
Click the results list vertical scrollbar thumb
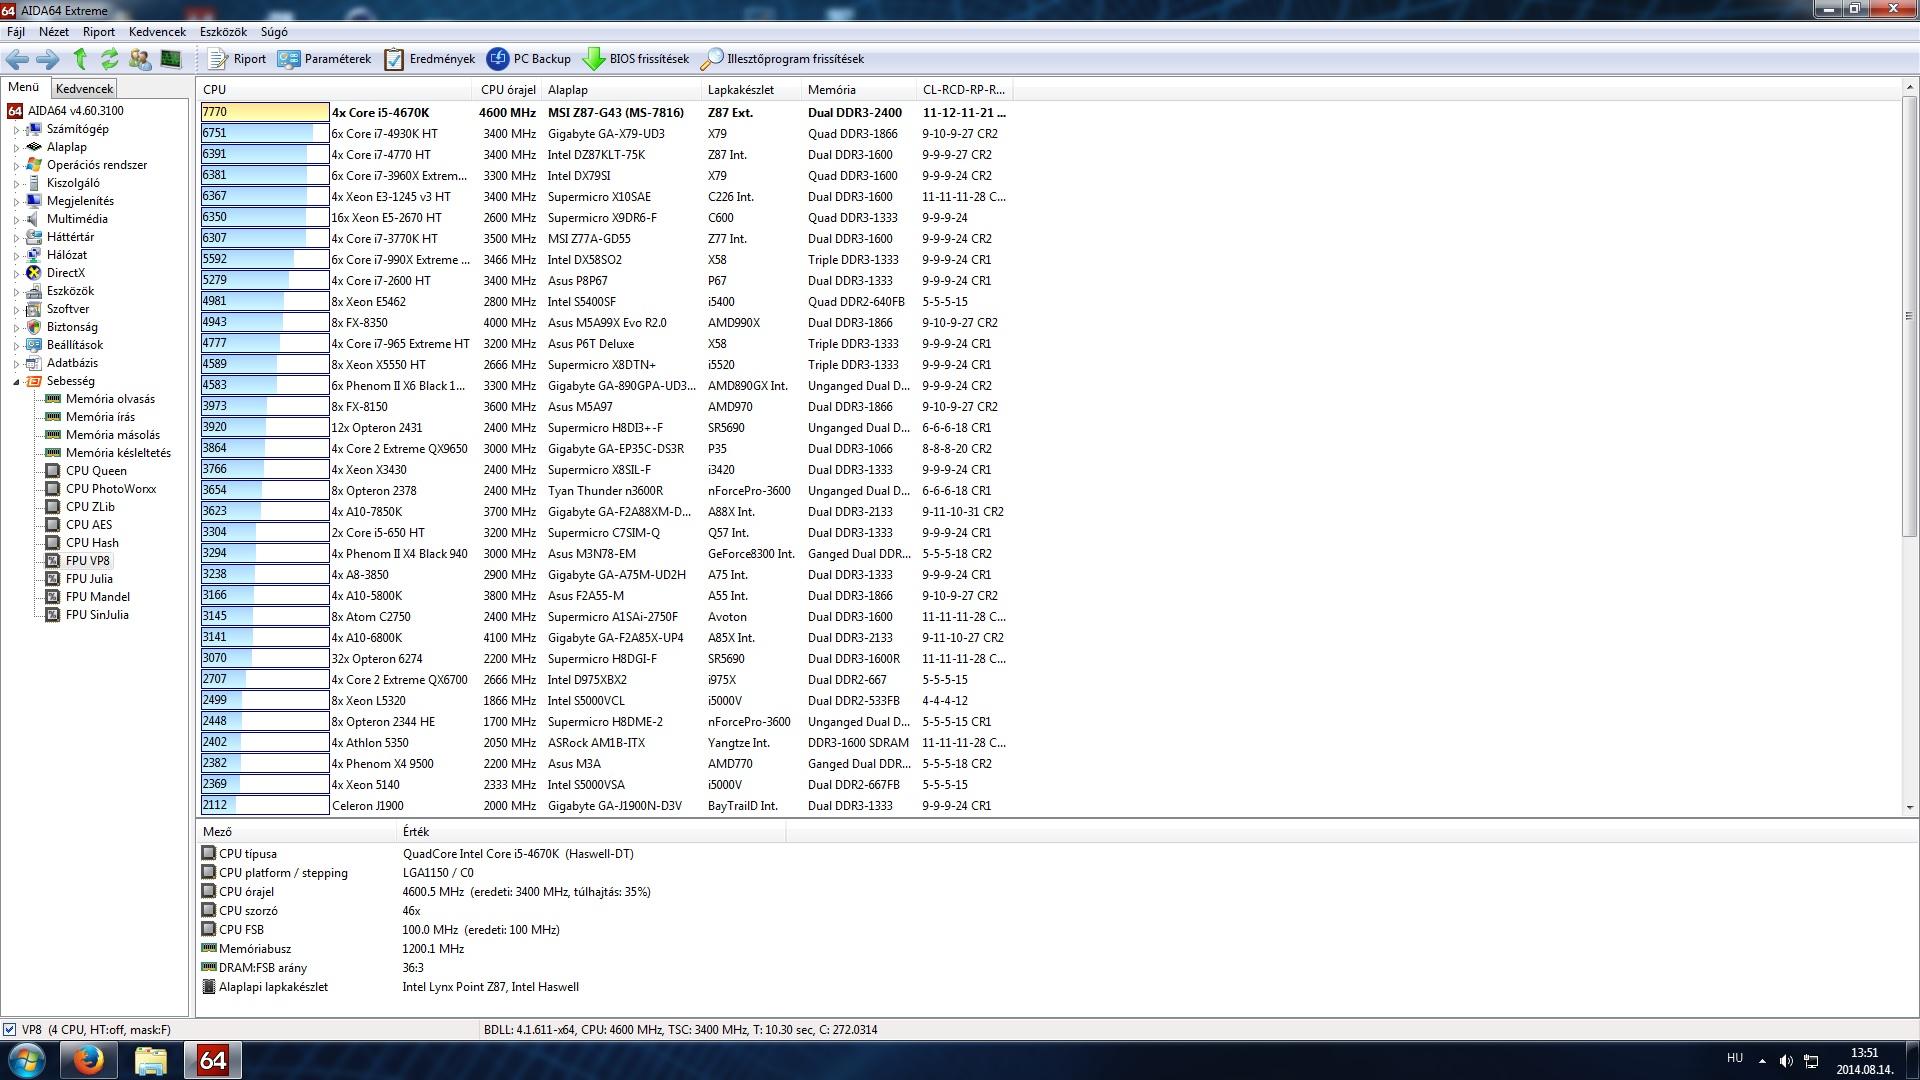[1910, 316]
